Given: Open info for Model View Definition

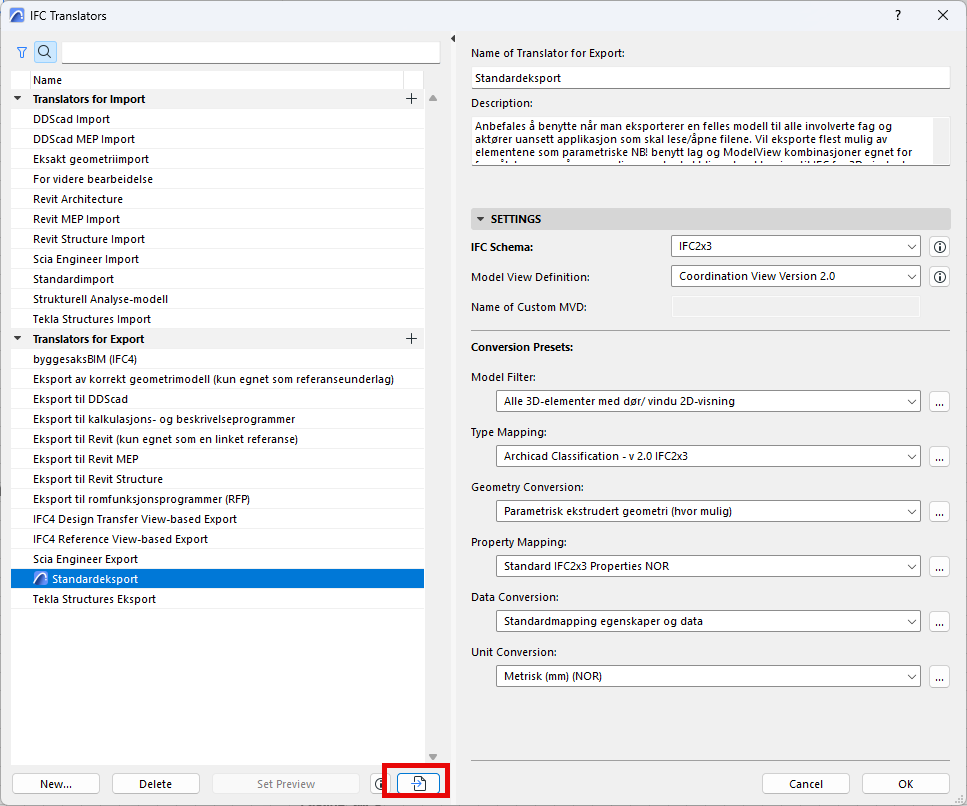Looking at the screenshot, I should click(x=939, y=277).
